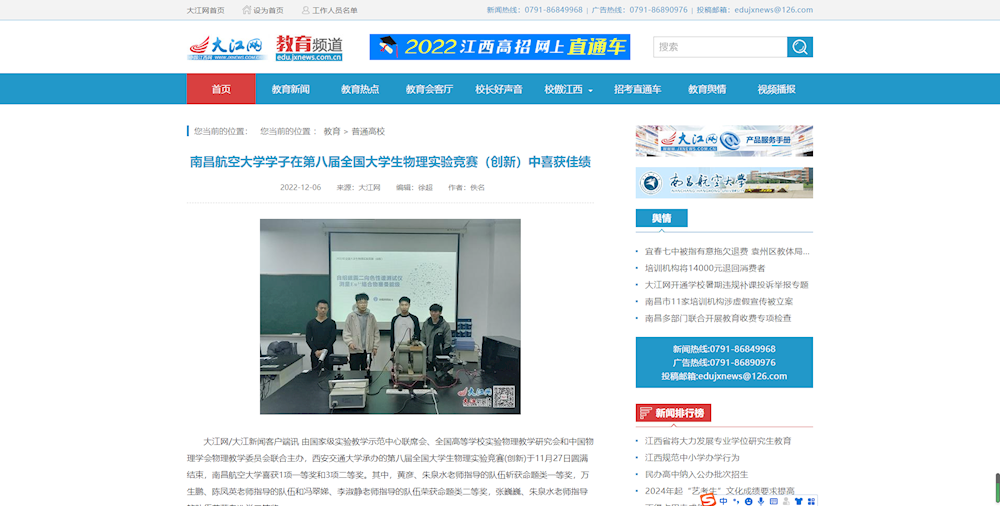
Task: Click the 大江网 logo in header
Action: coord(225,47)
